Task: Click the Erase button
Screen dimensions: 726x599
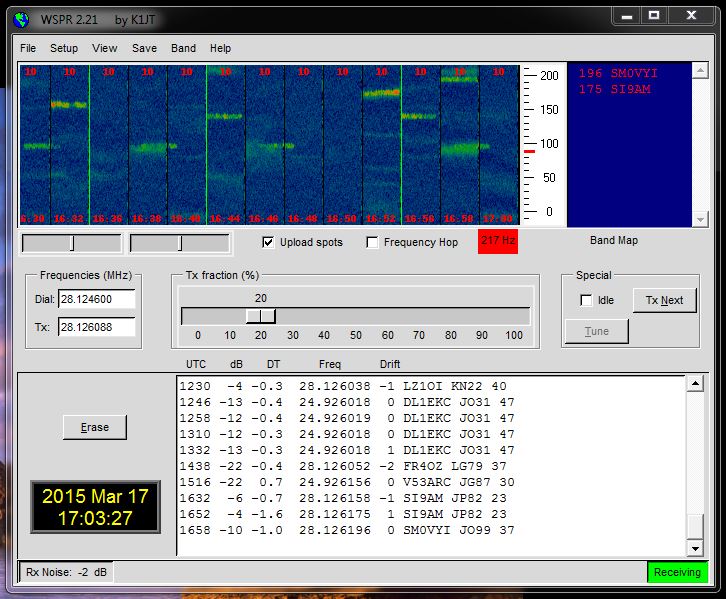Action: [x=94, y=427]
